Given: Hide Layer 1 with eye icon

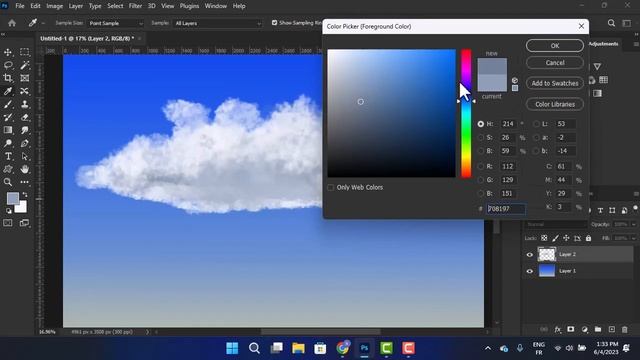Looking at the screenshot, I should [x=529, y=271].
